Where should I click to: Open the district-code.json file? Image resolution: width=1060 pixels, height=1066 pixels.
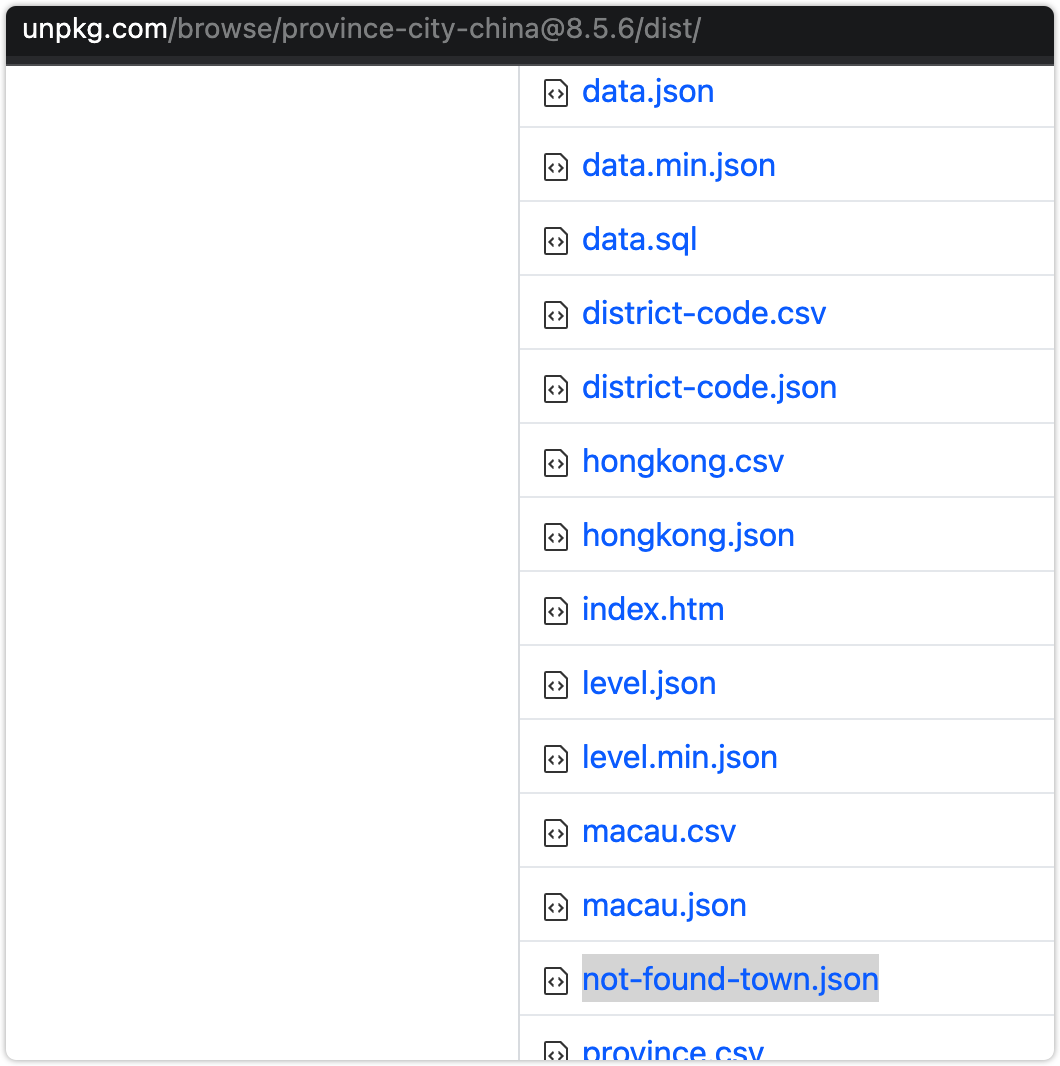coord(709,387)
